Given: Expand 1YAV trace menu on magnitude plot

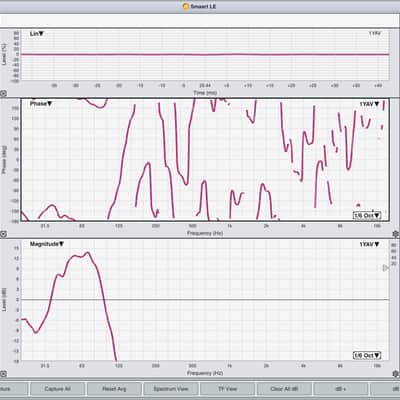Looking at the screenshot, I should pyautogui.click(x=369, y=244).
